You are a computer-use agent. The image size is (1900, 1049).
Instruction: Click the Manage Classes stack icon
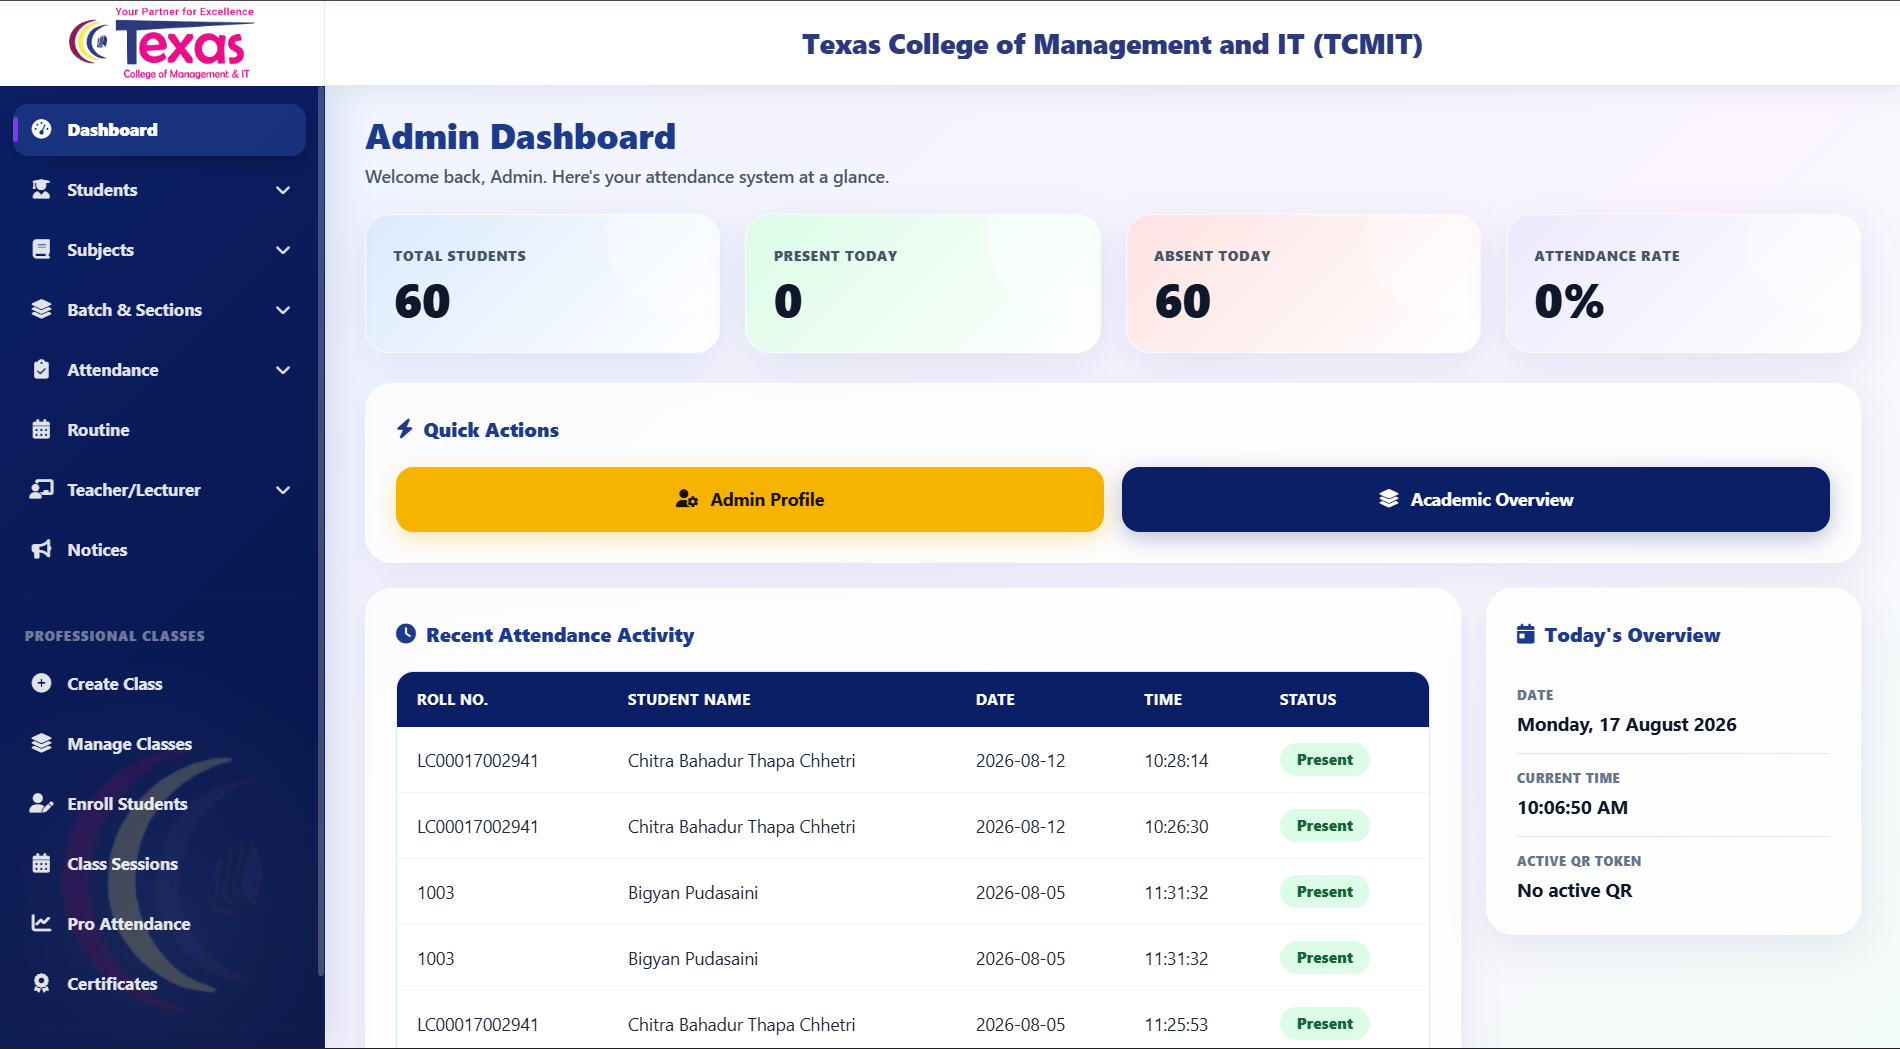(x=41, y=743)
